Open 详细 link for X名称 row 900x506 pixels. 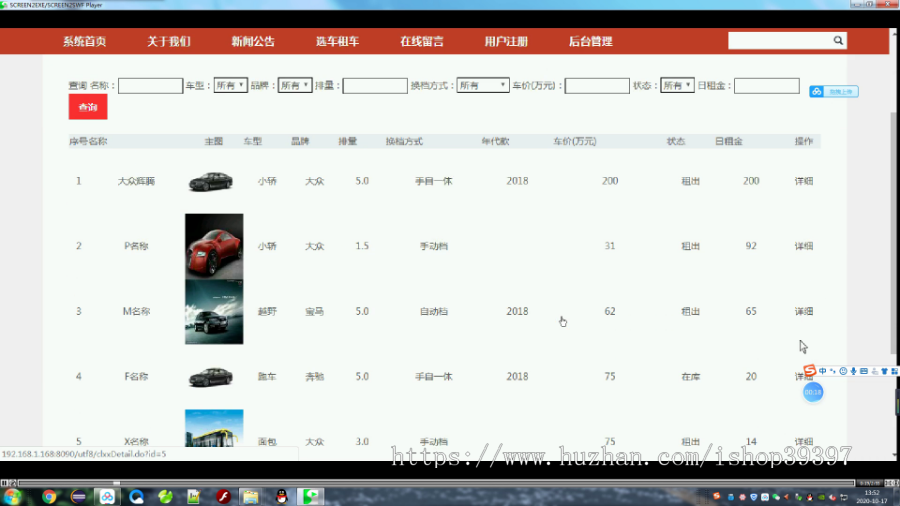click(x=804, y=442)
